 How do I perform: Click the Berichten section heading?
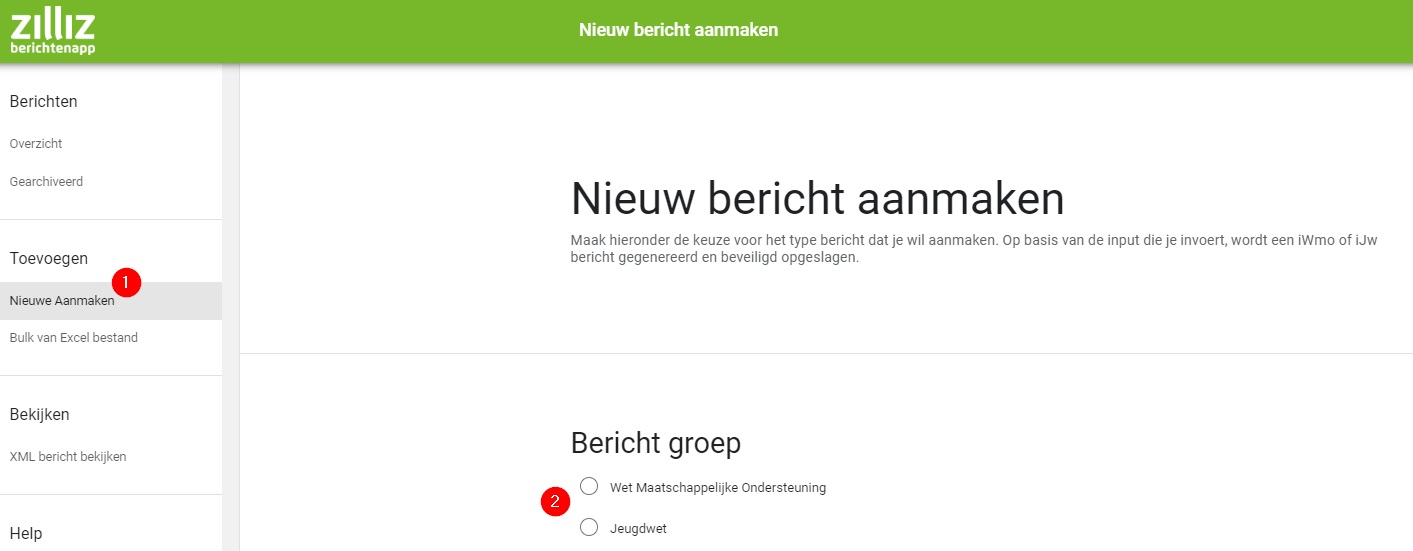pyautogui.click(x=43, y=102)
